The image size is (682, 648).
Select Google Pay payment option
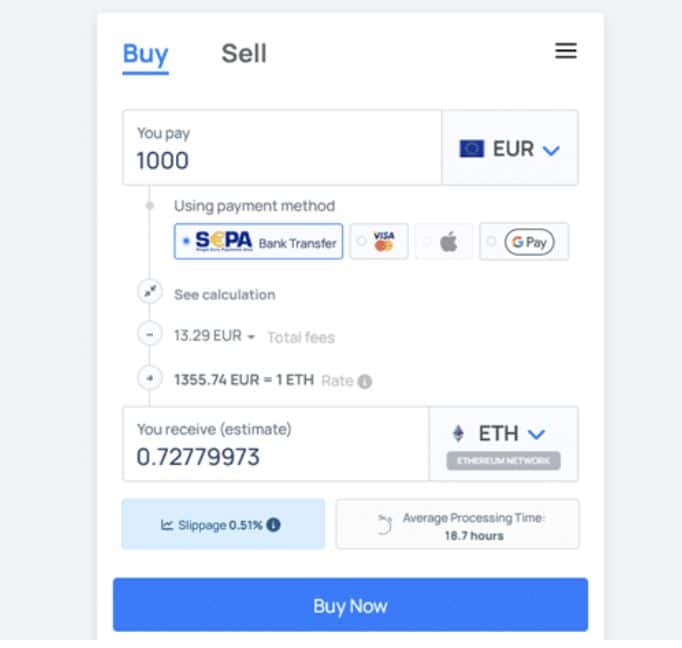click(524, 241)
